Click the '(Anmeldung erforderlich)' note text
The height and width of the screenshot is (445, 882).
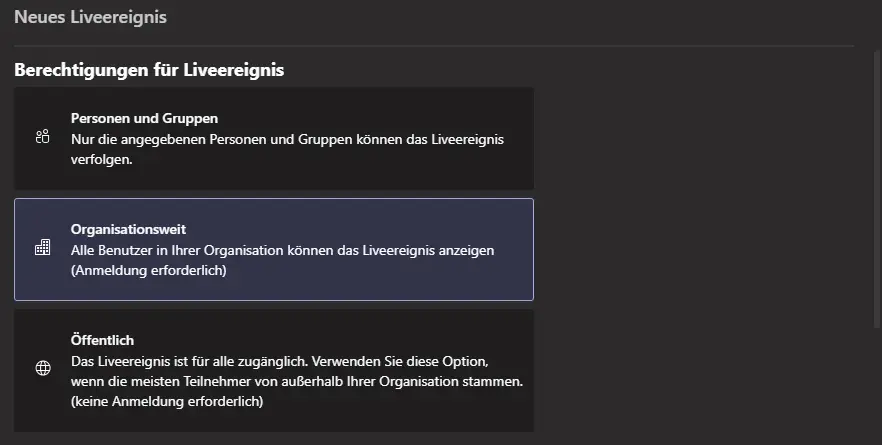tap(148, 271)
